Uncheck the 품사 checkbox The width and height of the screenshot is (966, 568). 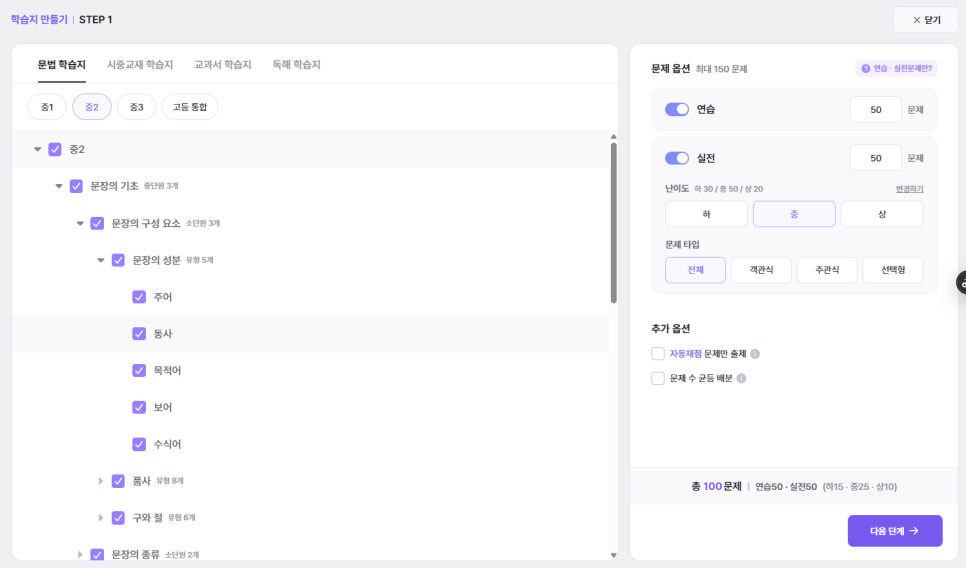[x=118, y=481]
